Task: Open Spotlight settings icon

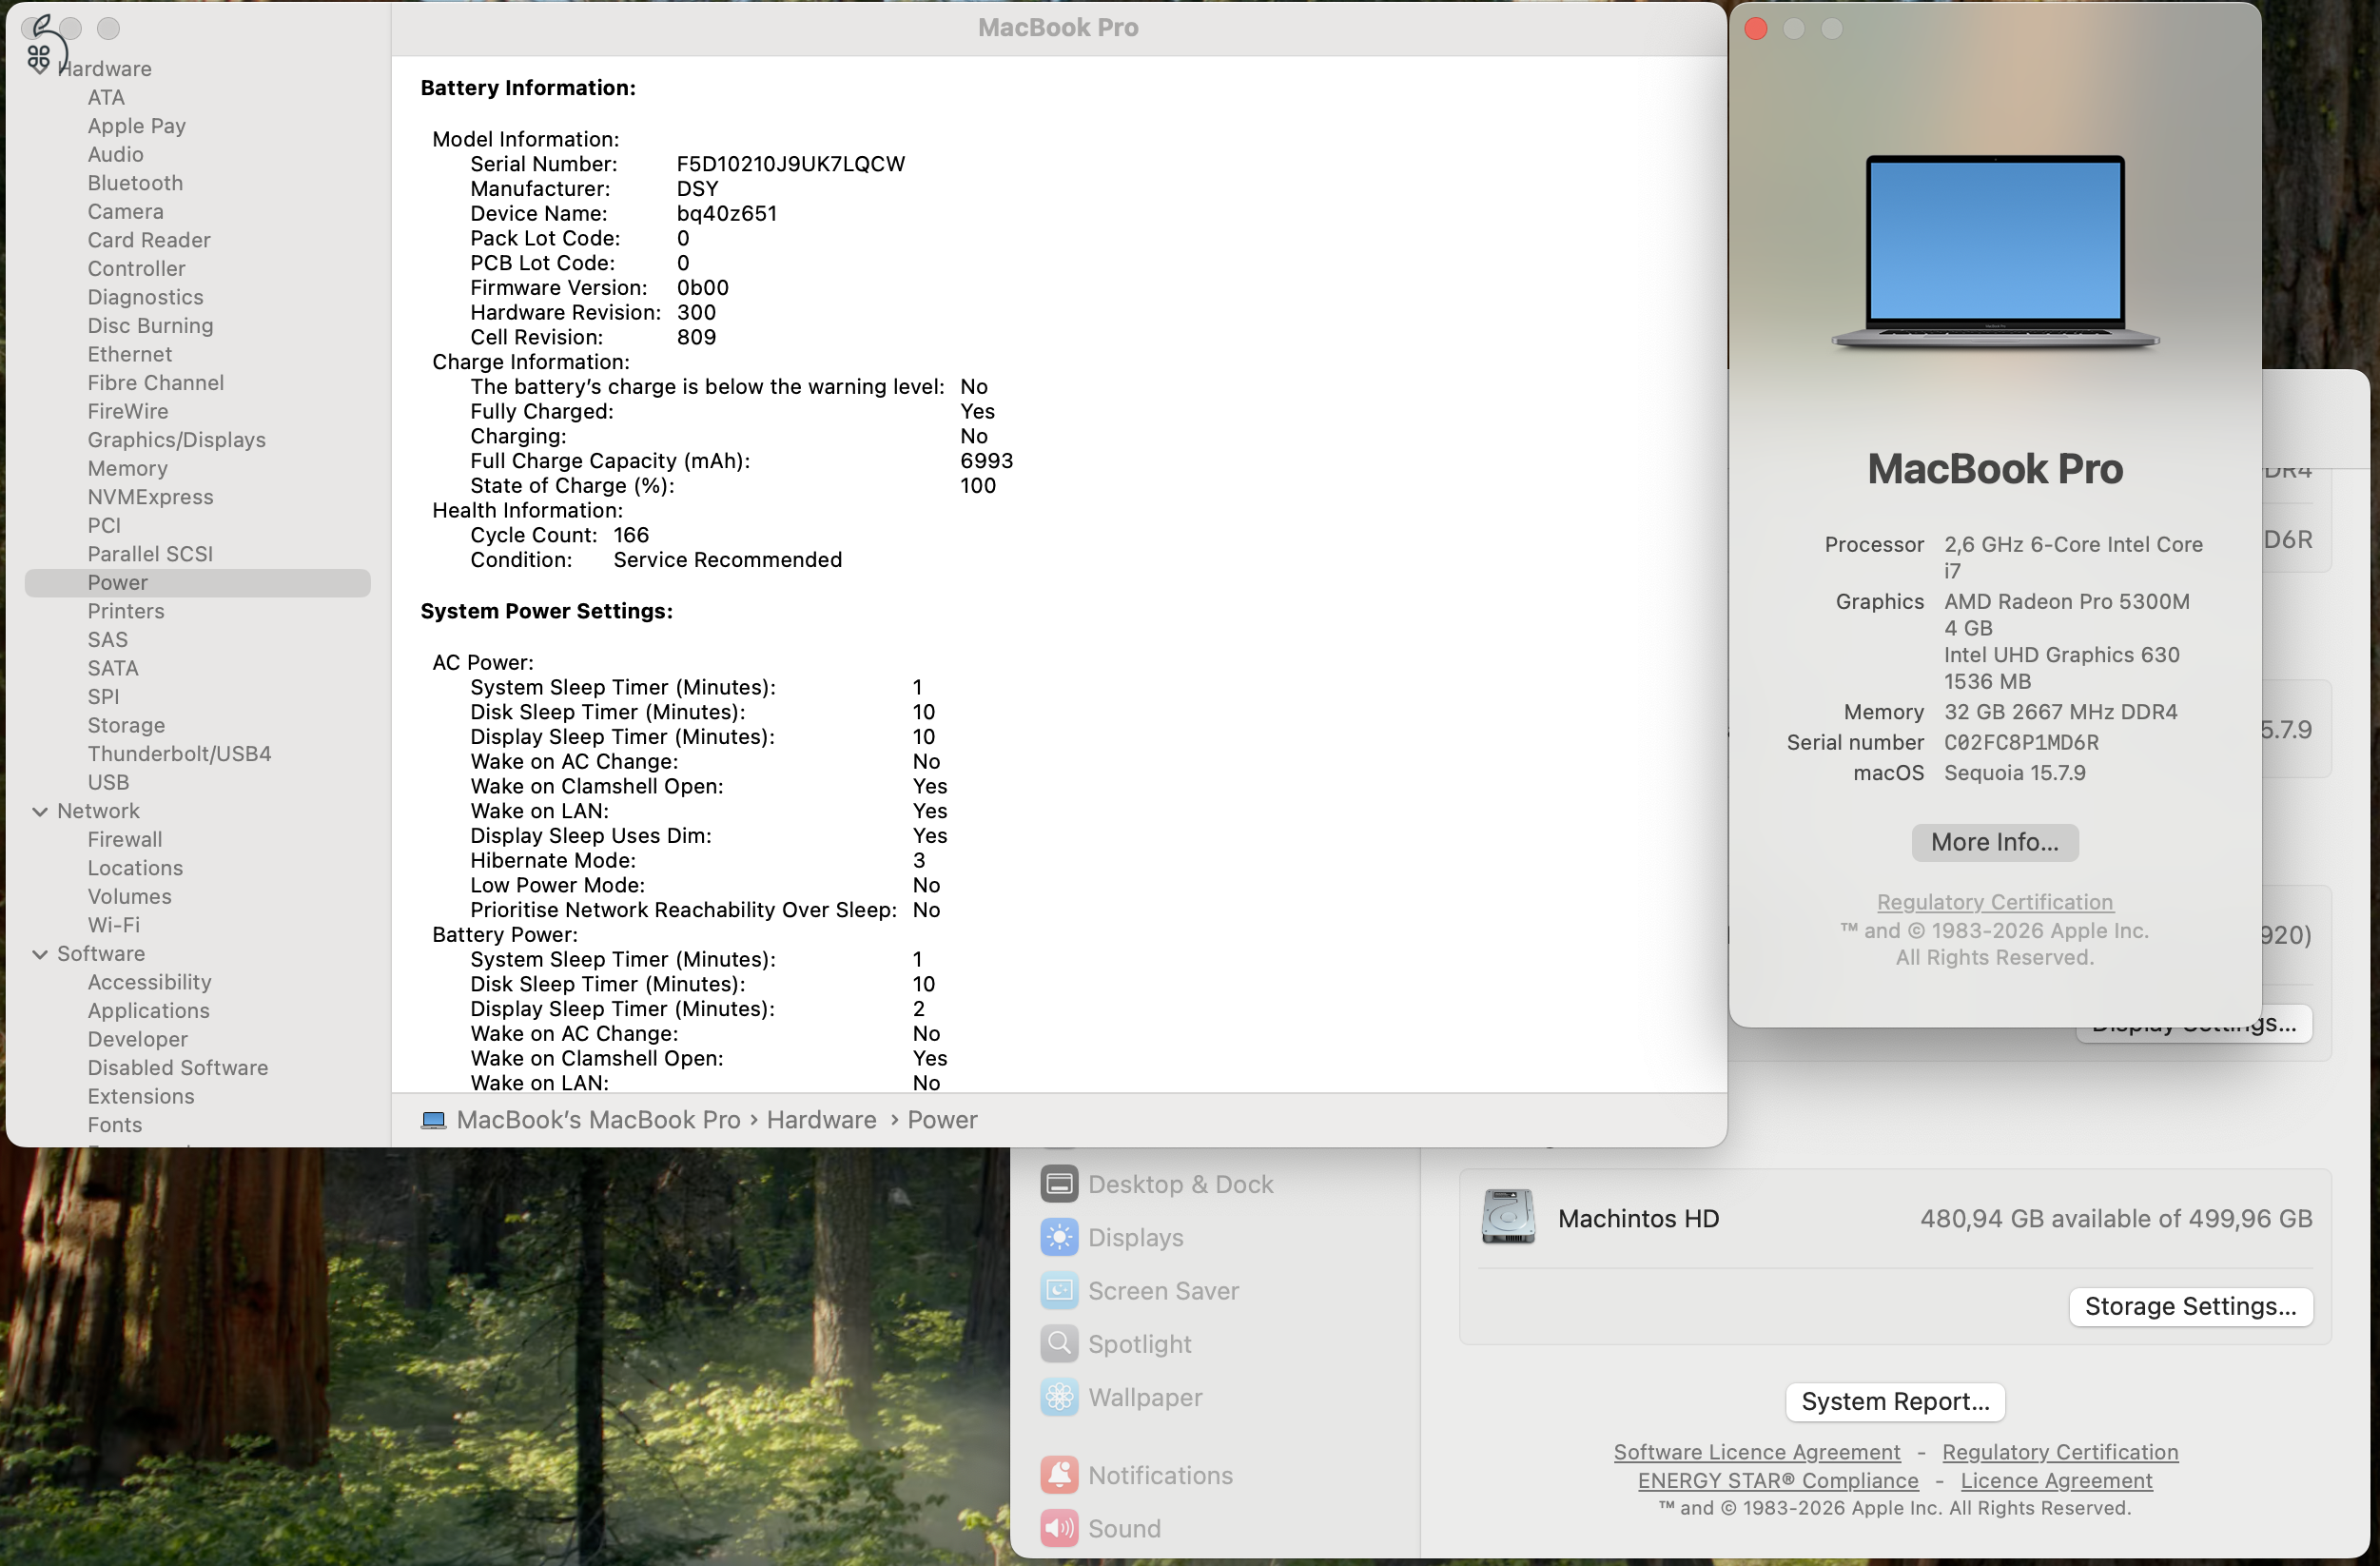Action: pyautogui.click(x=1059, y=1344)
